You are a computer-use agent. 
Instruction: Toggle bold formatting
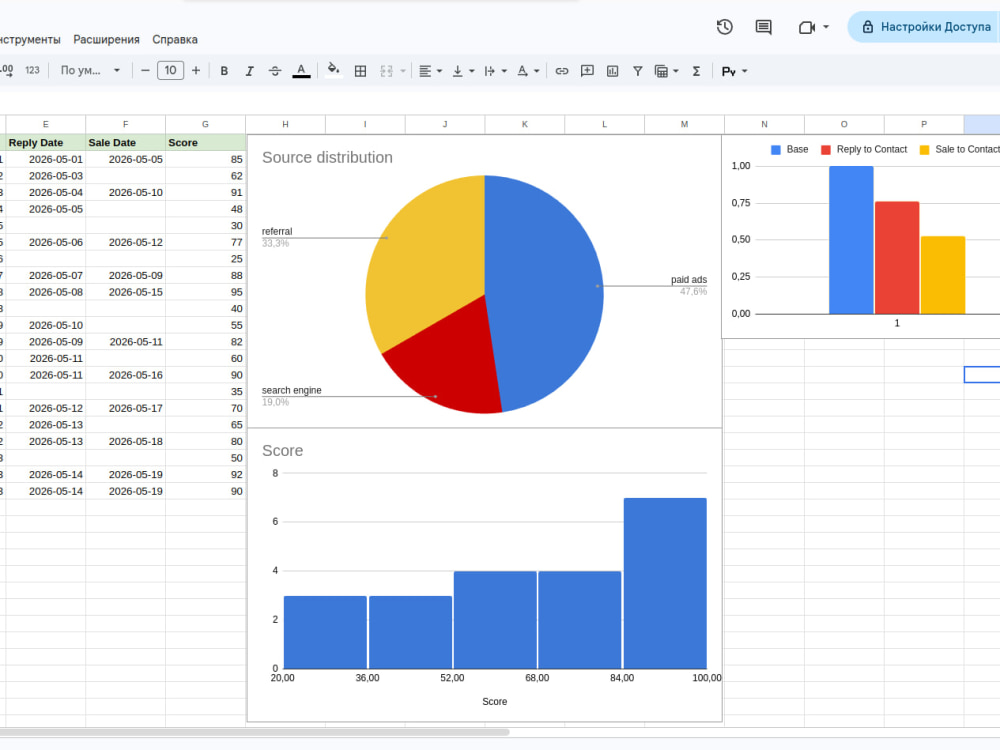point(224,71)
